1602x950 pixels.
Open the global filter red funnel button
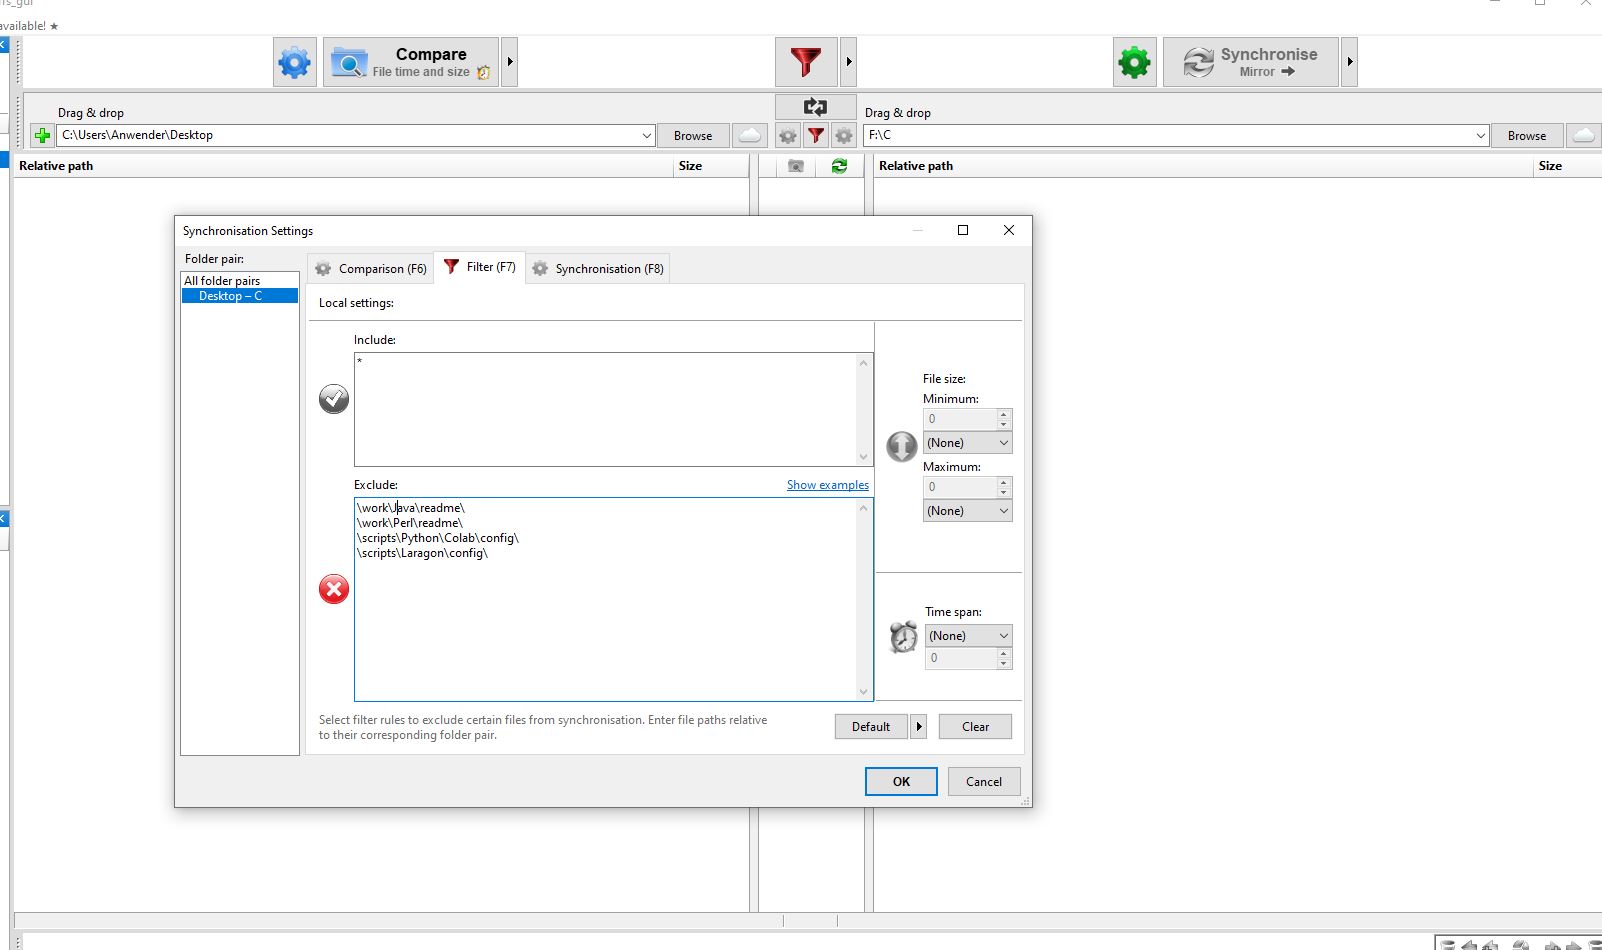[806, 62]
